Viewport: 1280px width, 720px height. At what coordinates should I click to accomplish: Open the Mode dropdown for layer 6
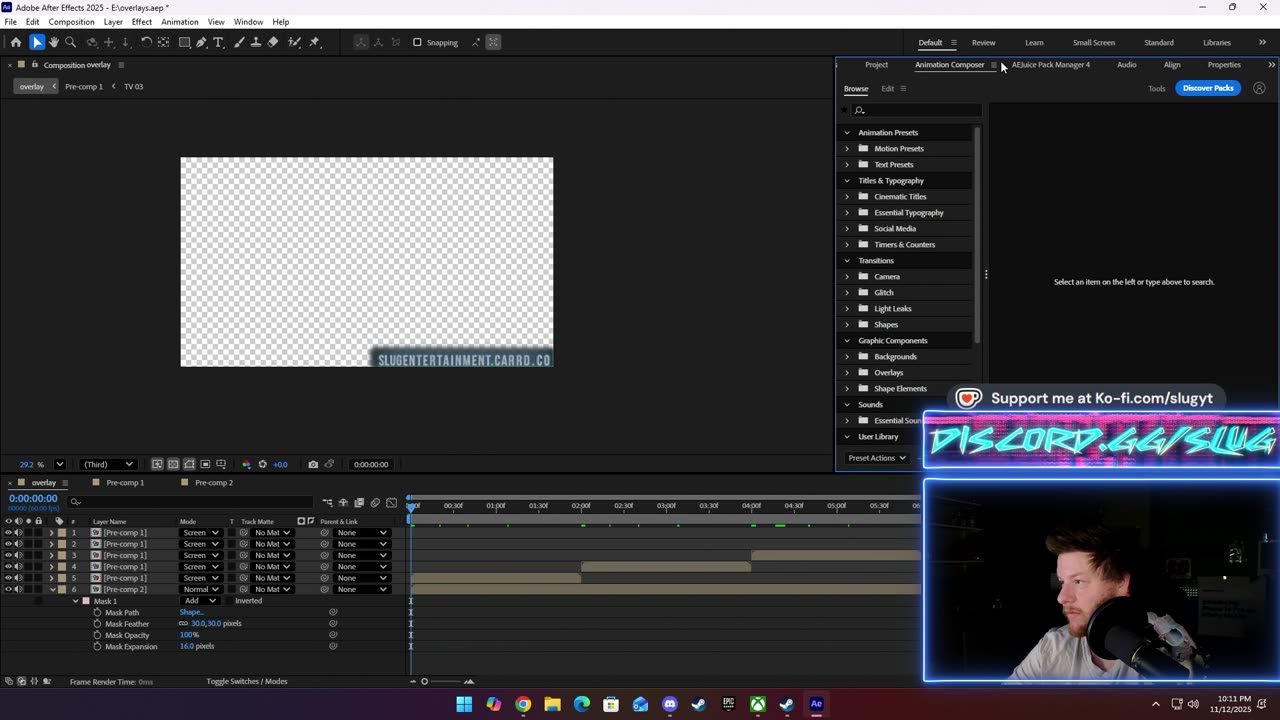200,589
